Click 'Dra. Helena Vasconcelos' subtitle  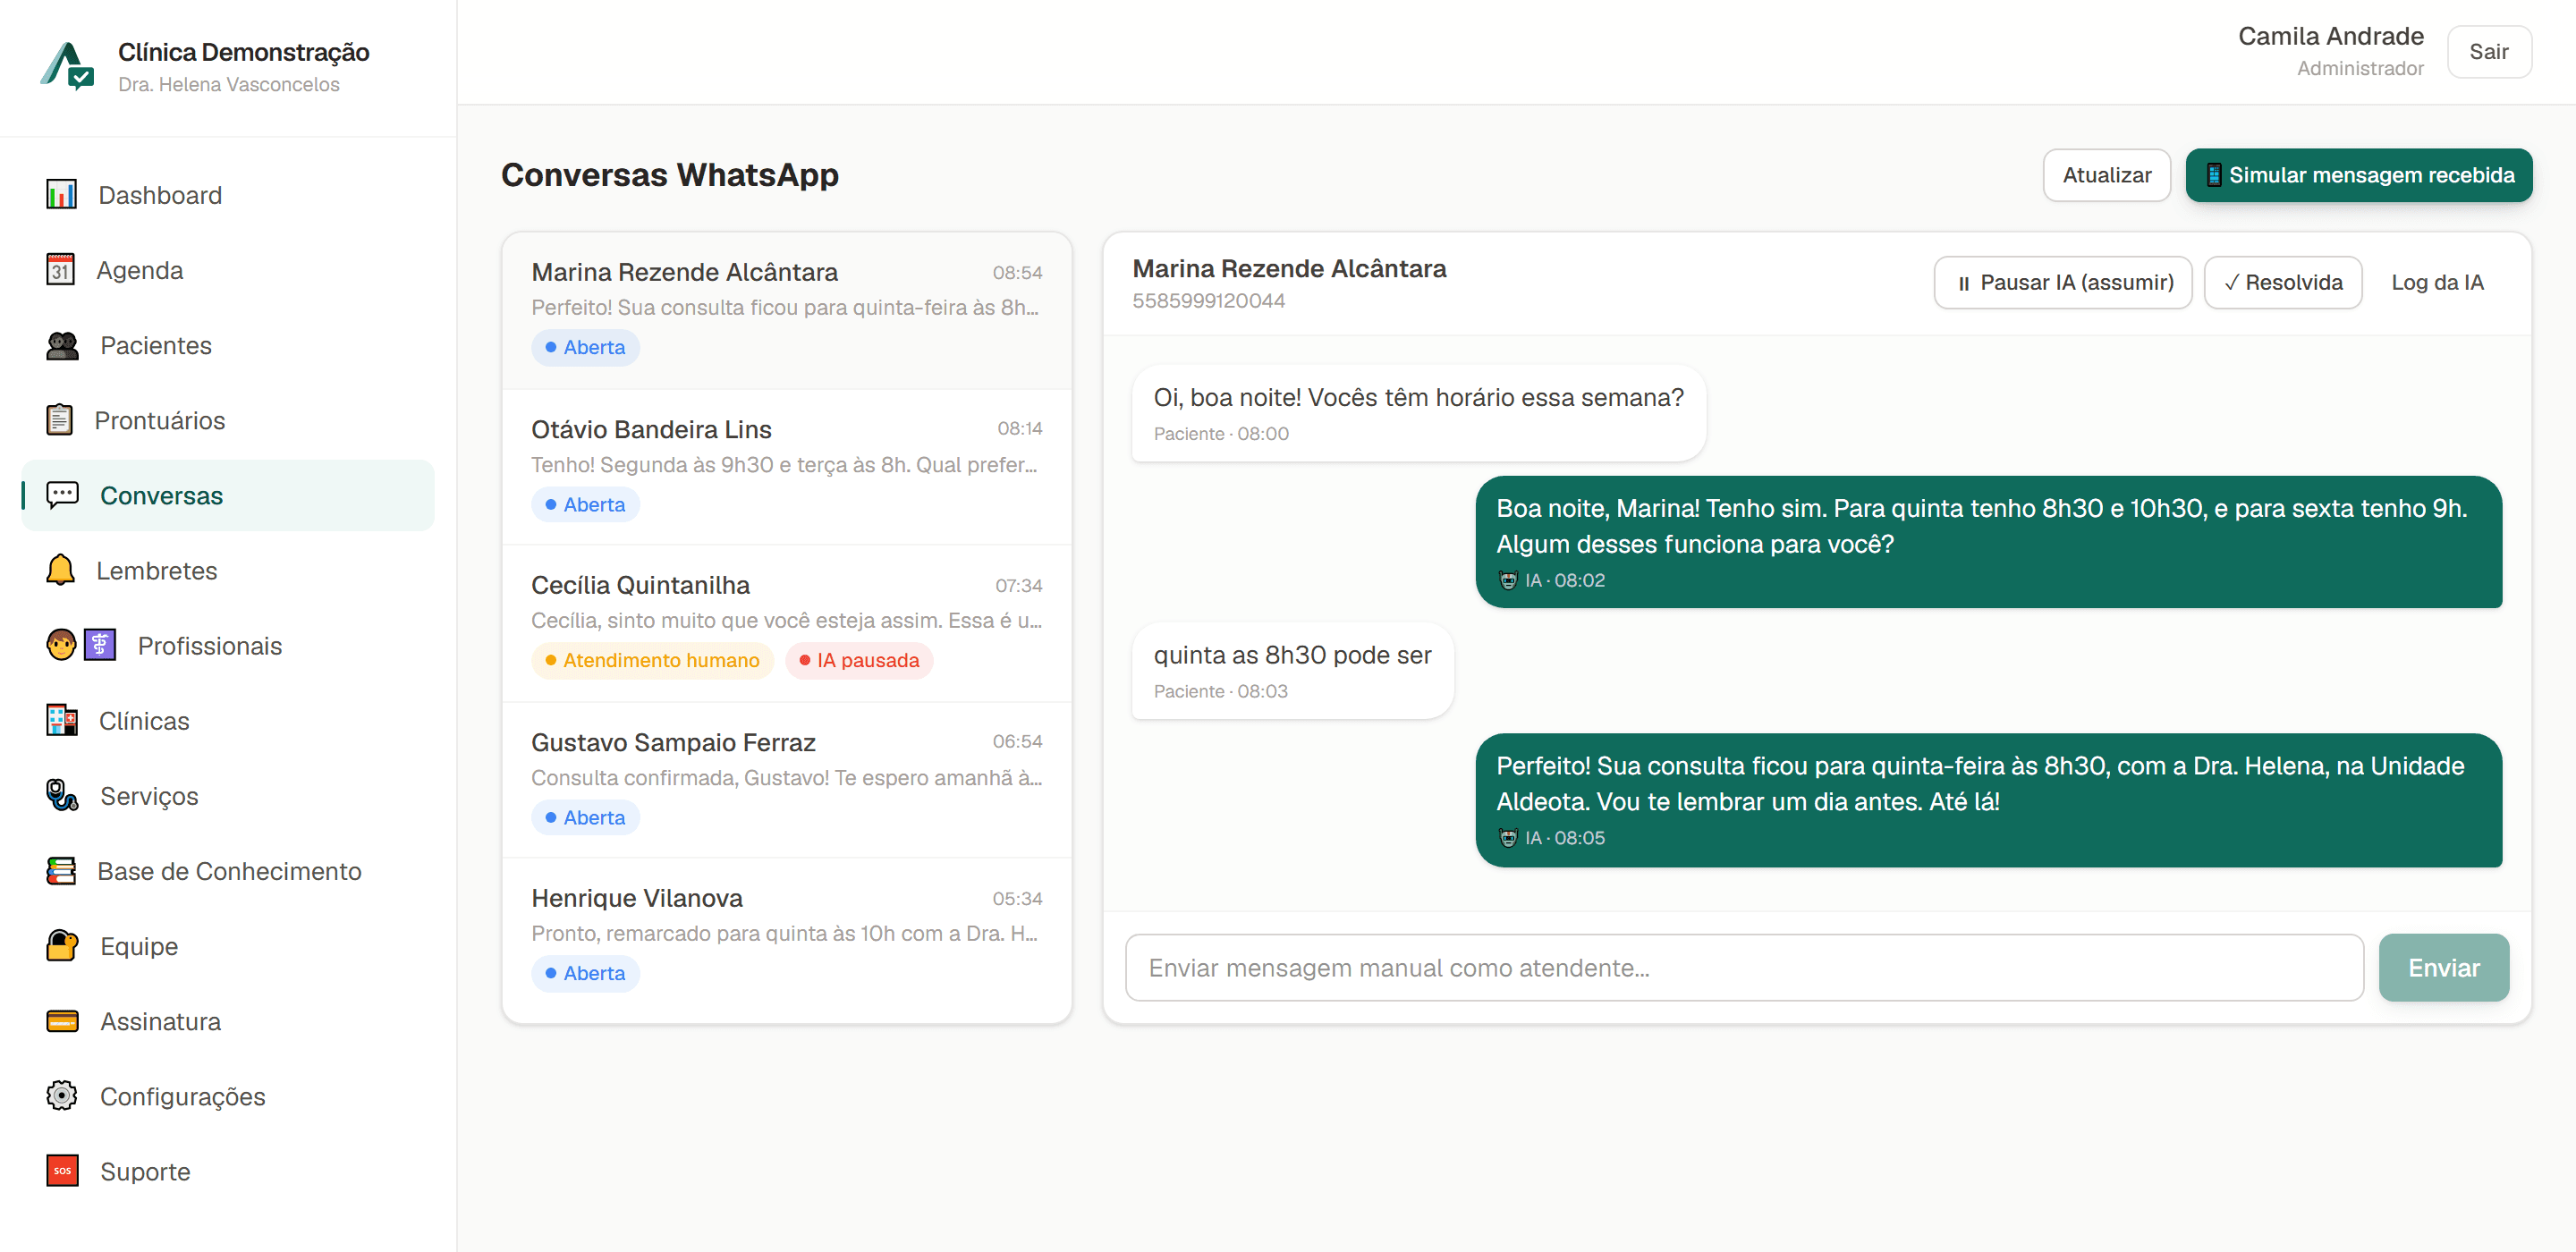229,84
